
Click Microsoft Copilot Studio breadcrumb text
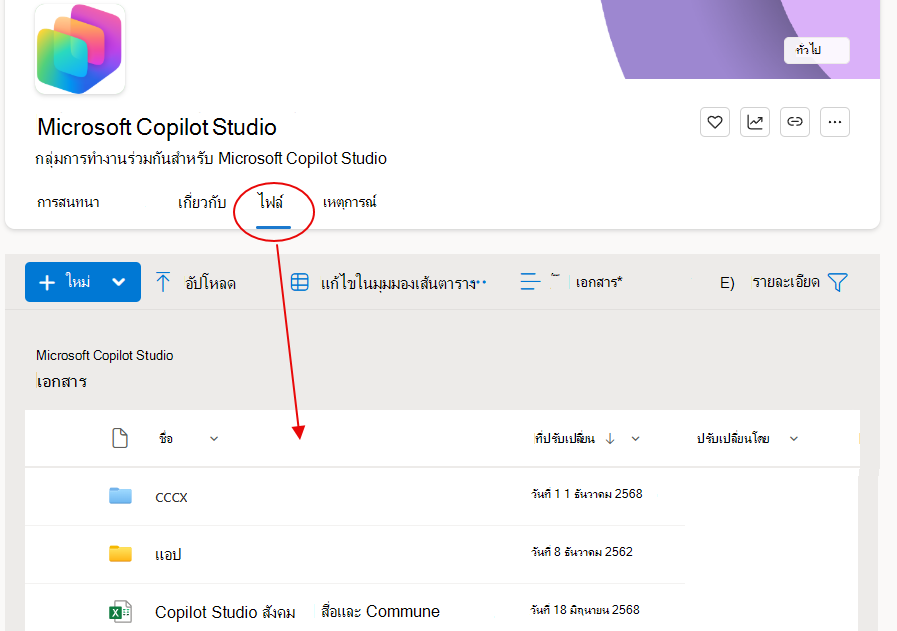[x=105, y=355]
